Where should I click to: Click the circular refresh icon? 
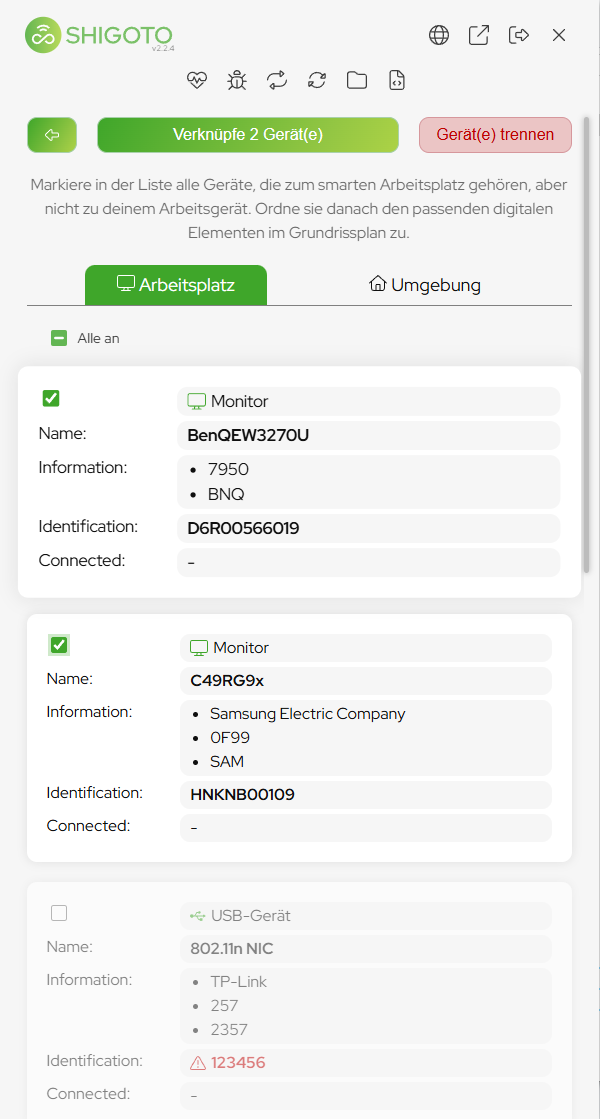coord(317,80)
